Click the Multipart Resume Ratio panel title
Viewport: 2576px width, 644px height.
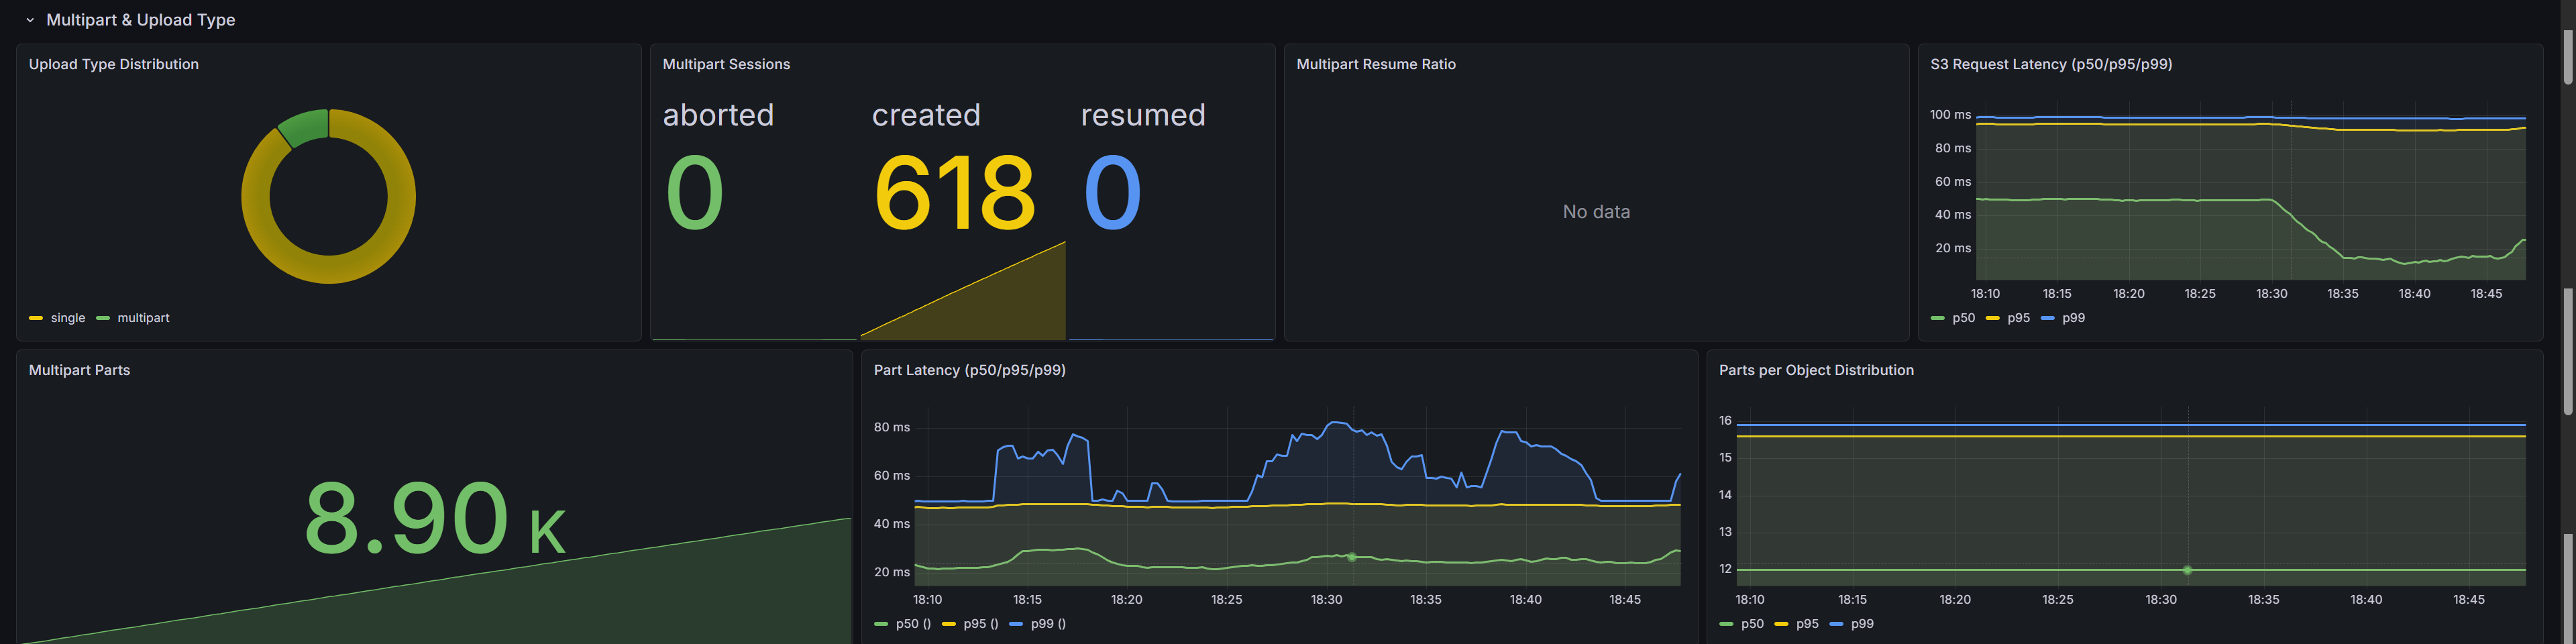1375,64
